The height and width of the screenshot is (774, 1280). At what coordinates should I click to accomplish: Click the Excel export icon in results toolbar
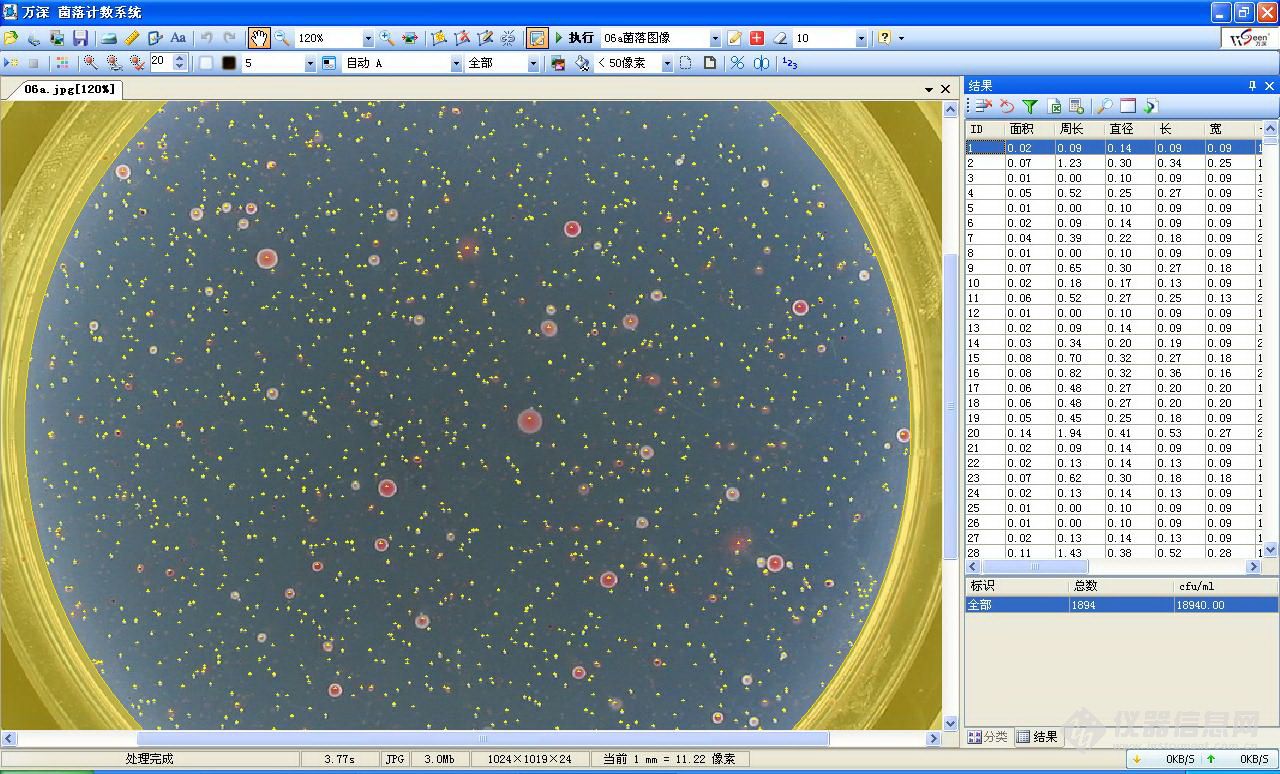(1054, 106)
